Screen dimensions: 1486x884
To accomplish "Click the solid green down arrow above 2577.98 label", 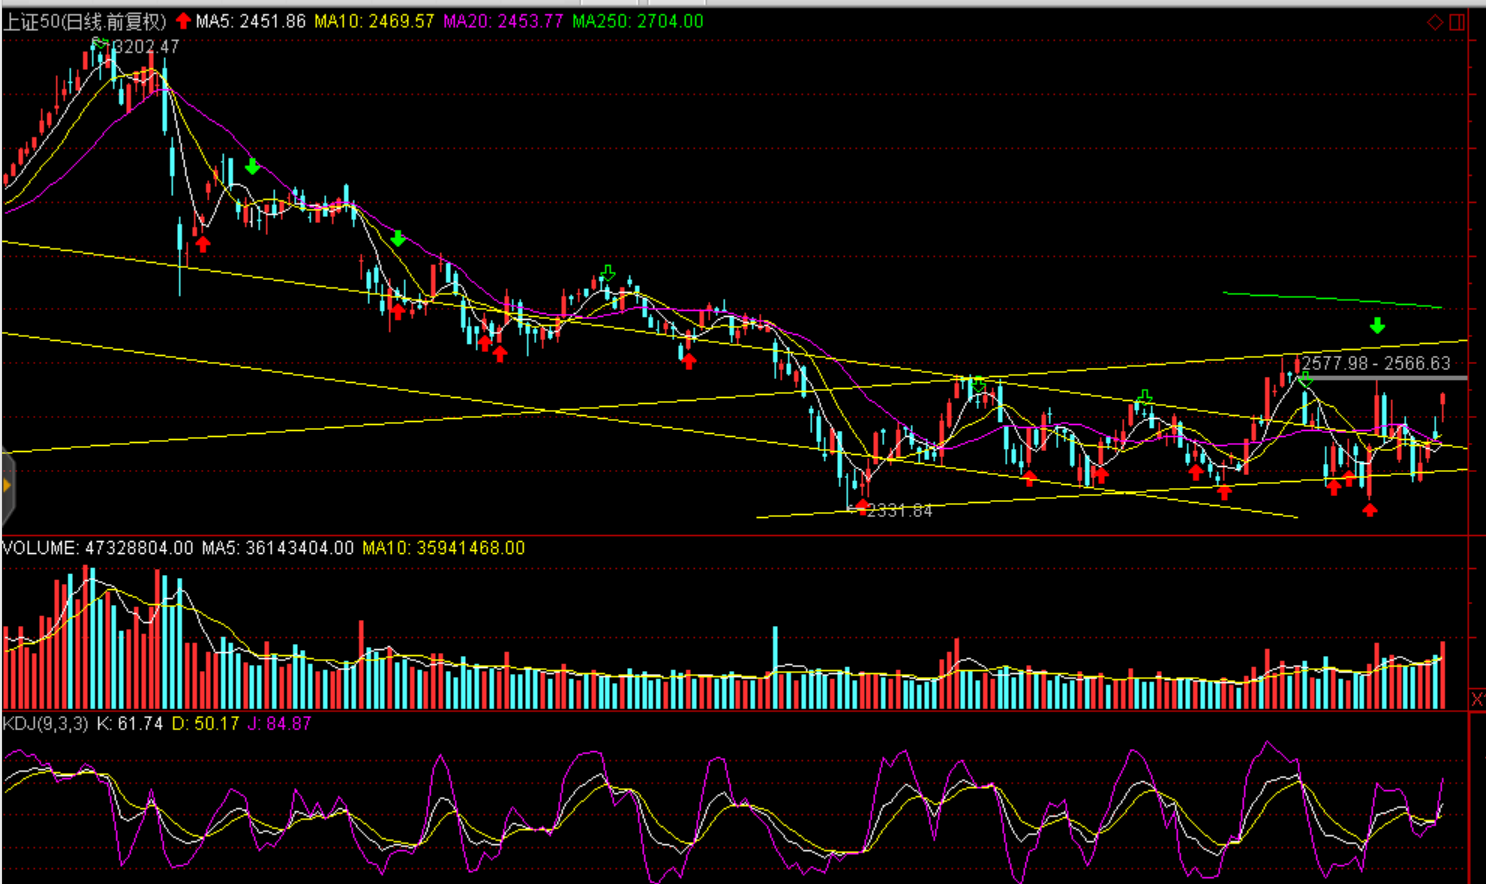I will tap(1377, 326).
